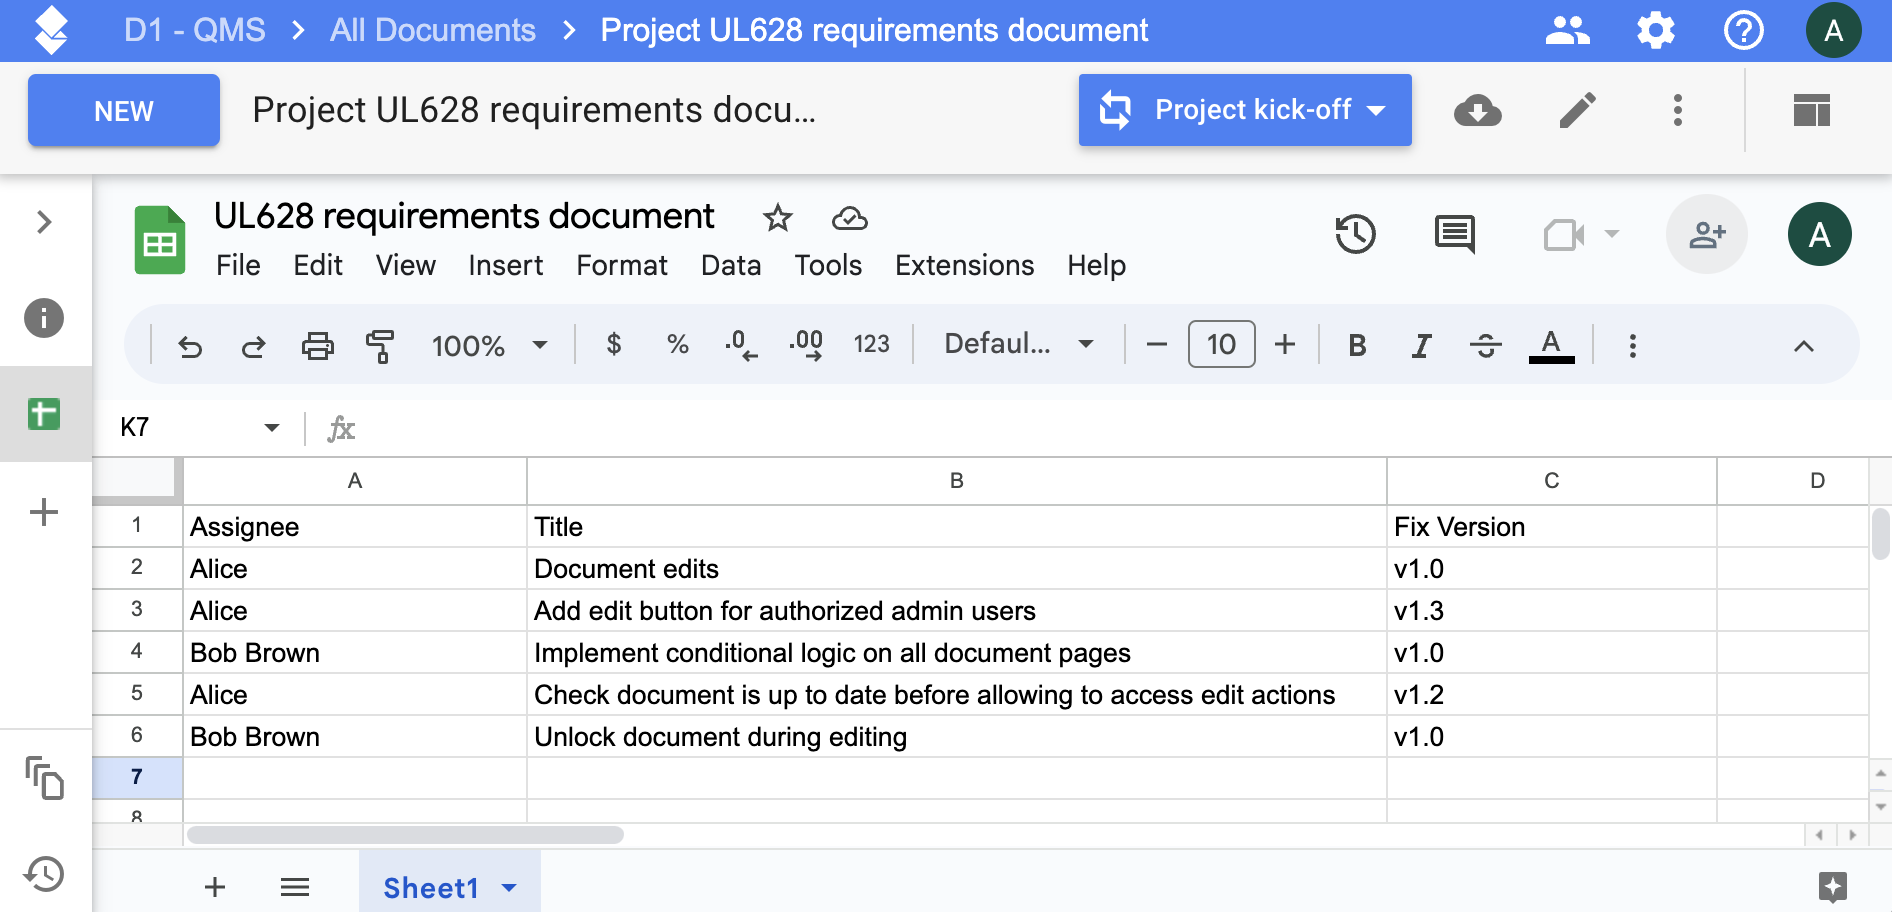Click the pencil edit icon

click(1577, 110)
